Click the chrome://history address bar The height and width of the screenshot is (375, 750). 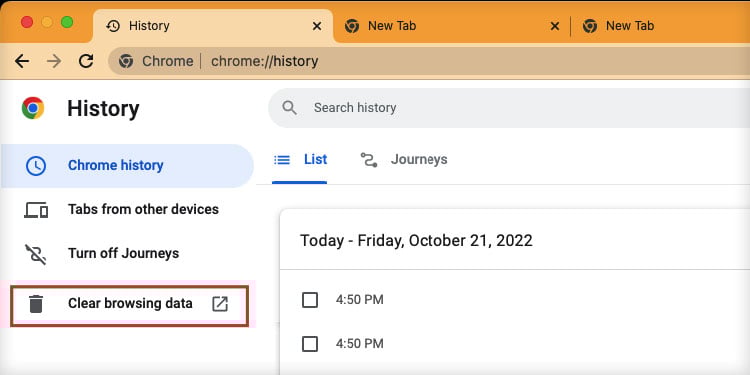click(429, 61)
